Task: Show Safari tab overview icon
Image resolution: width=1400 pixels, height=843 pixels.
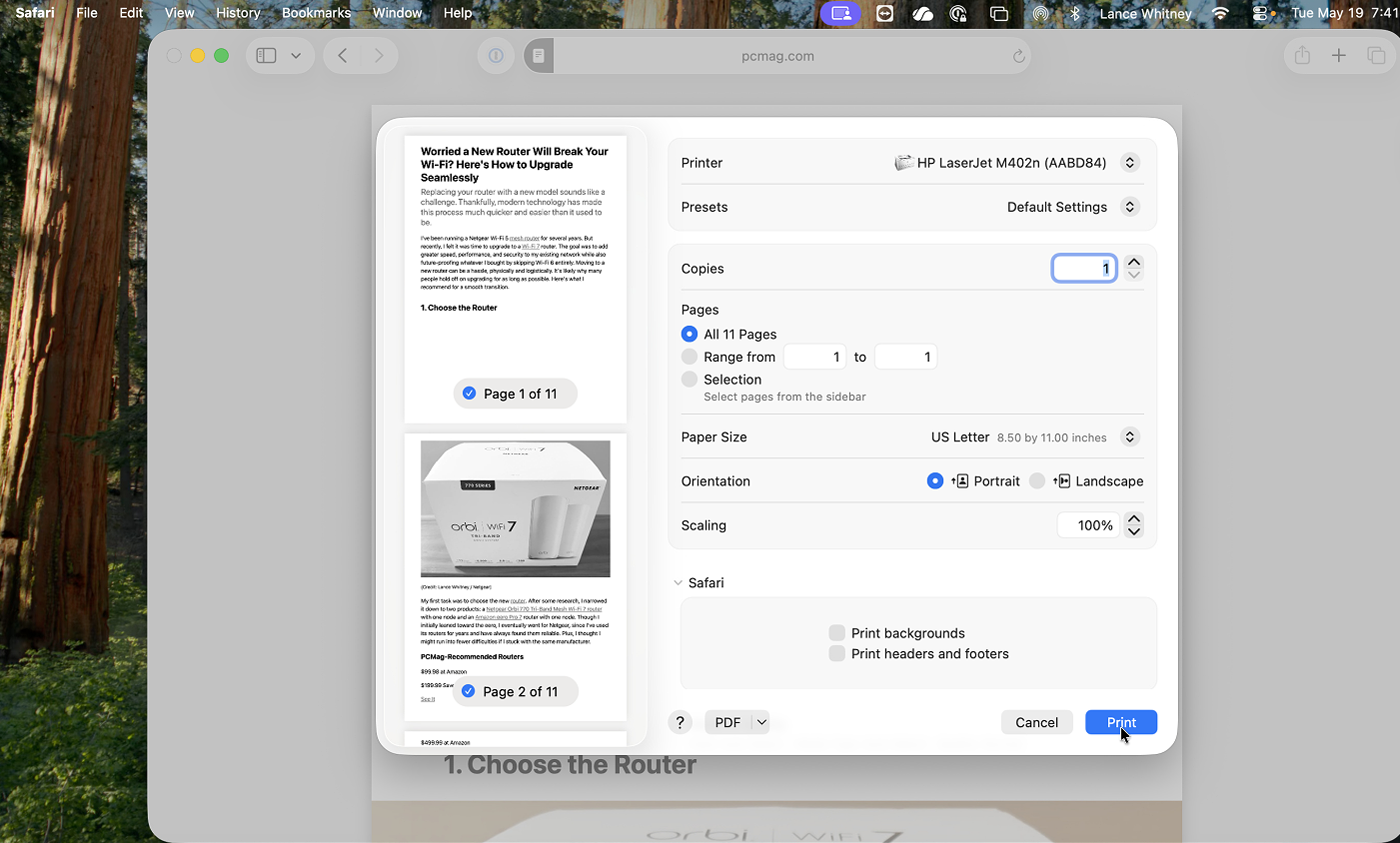Action: point(1376,56)
